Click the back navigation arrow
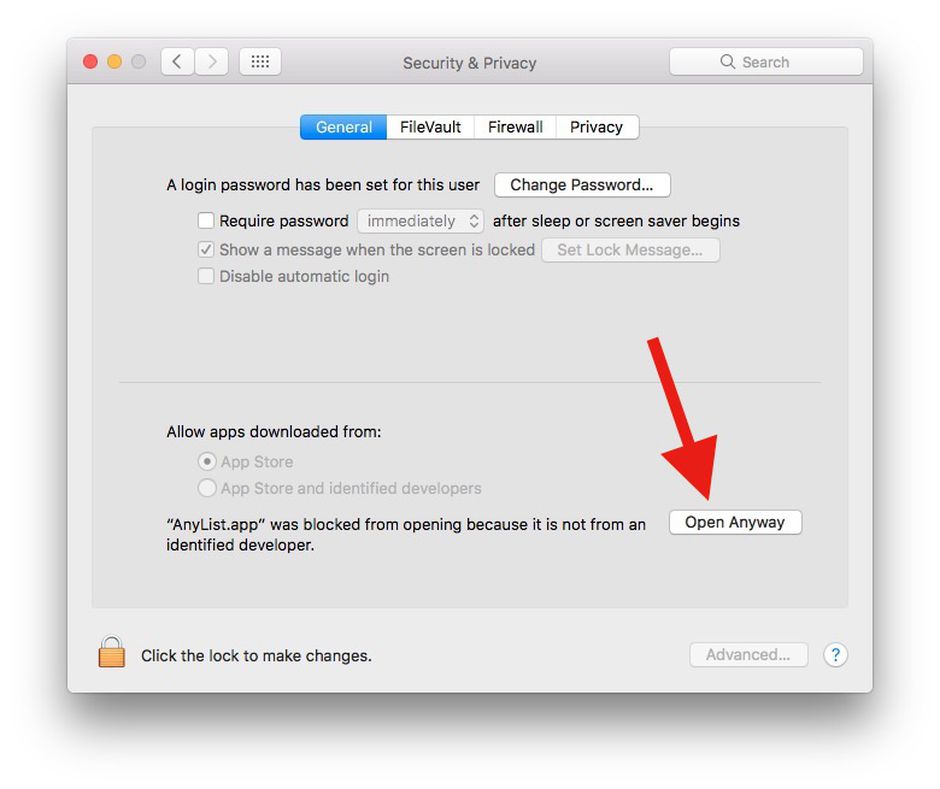Viewport: 940px width, 789px height. [177, 62]
